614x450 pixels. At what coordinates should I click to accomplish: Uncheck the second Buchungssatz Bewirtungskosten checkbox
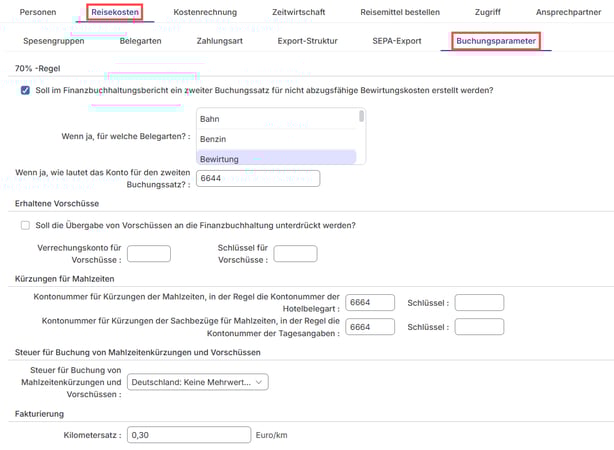25,90
